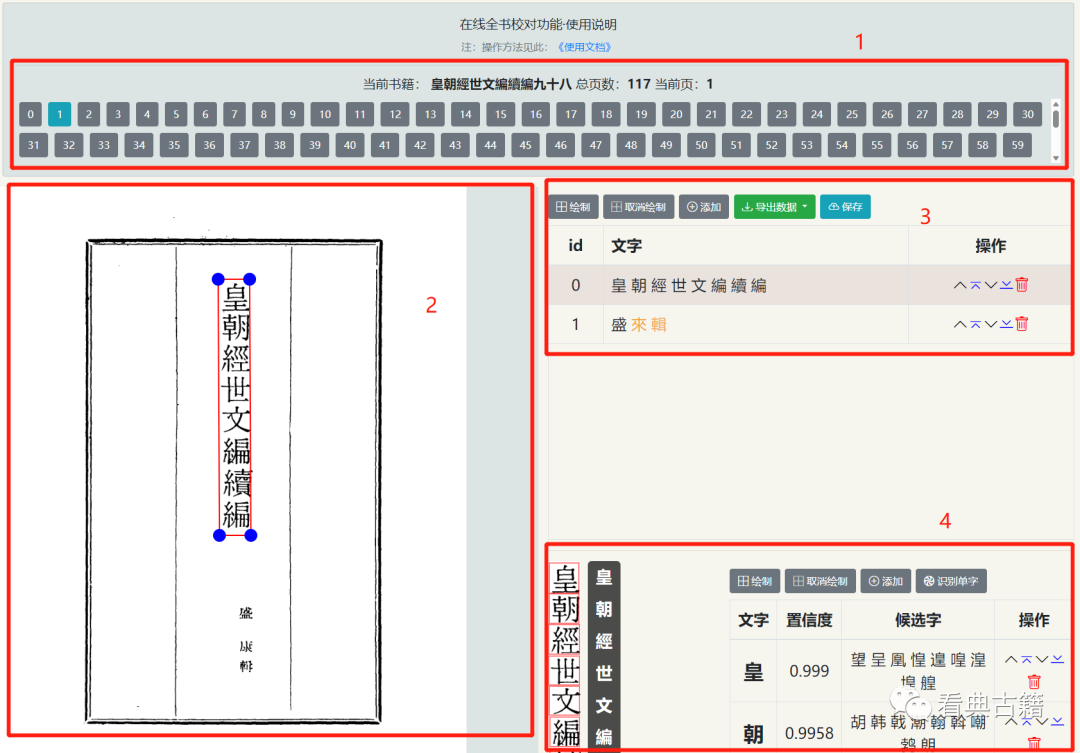The image size is (1080, 753).
Task: Switch to page 59
Action: [1018, 146]
